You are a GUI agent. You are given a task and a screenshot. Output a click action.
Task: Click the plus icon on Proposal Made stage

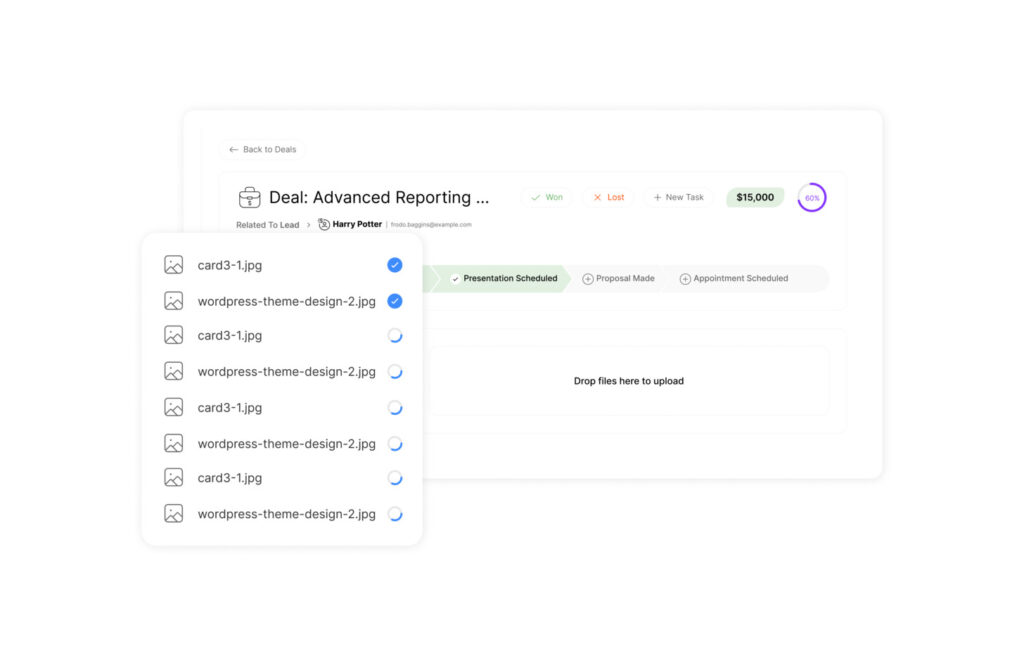point(588,279)
